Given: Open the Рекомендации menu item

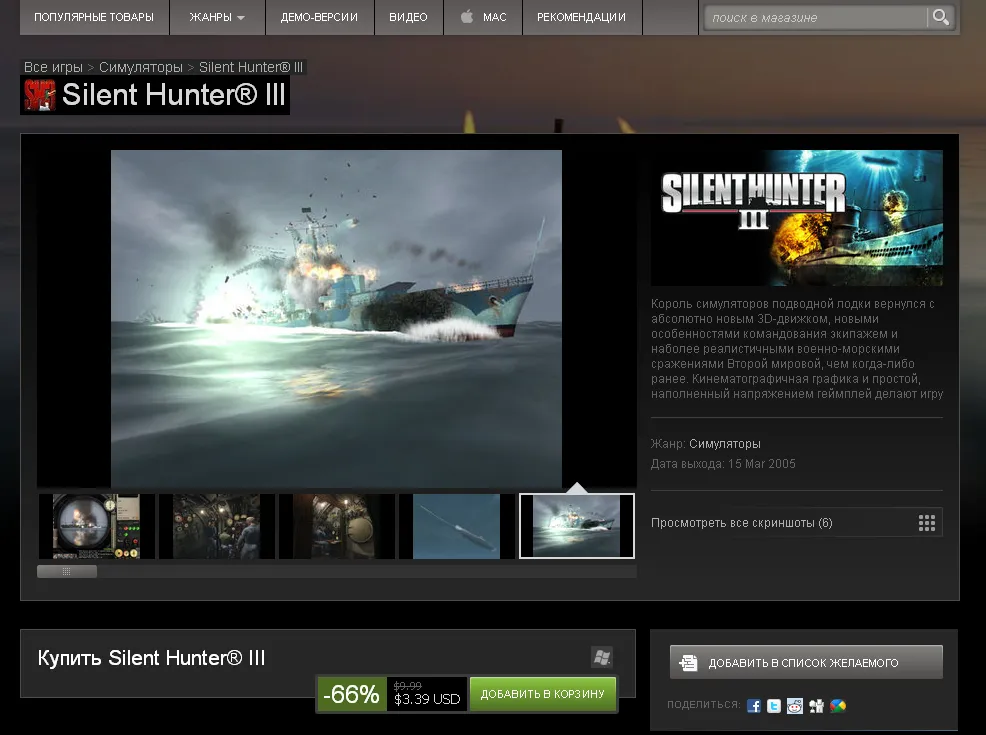Looking at the screenshot, I should (x=581, y=17).
